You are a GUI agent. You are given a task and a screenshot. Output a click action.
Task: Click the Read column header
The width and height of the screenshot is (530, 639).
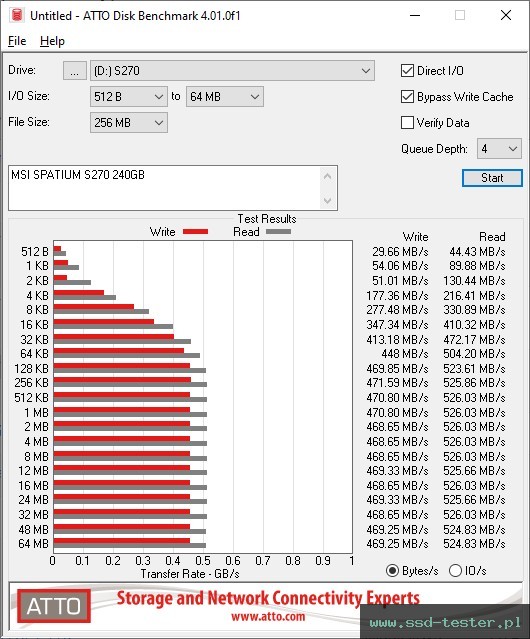[492, 237]
